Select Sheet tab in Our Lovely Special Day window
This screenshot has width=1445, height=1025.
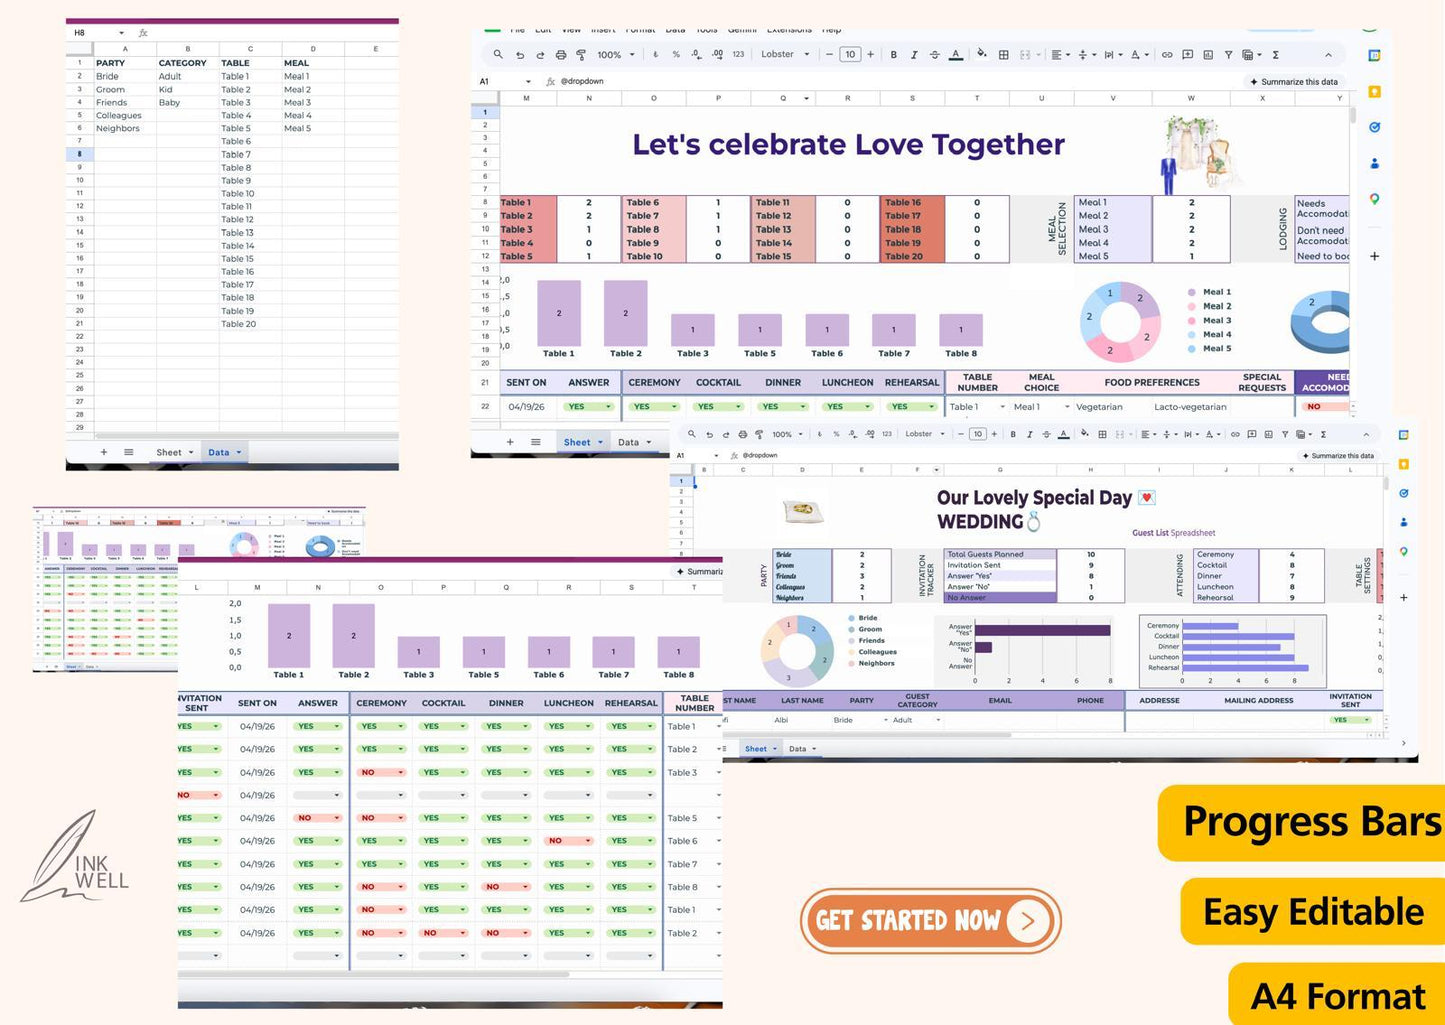point(760,749)
